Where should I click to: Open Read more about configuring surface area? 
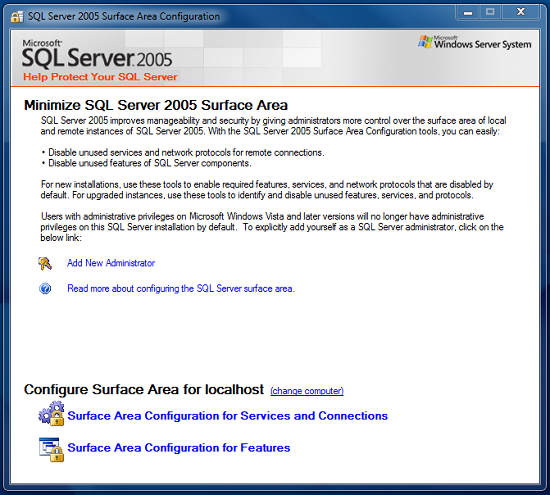click(181, 289)
